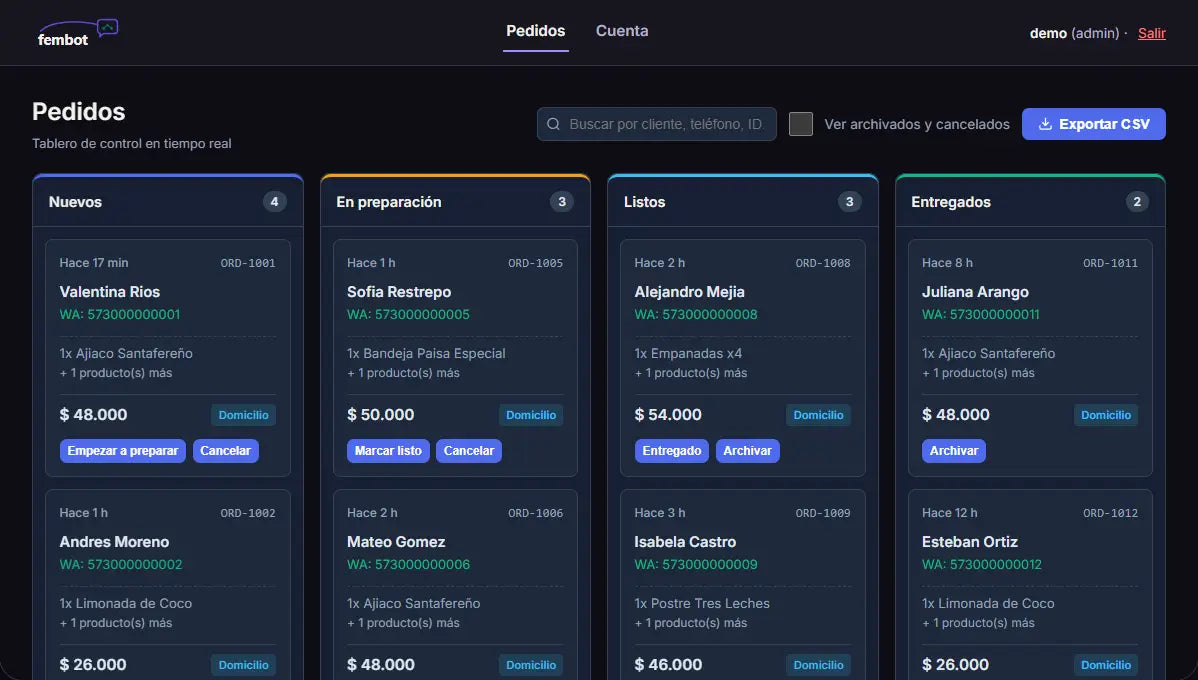Click the download icon in Exportar CSV

[1045, 124]
